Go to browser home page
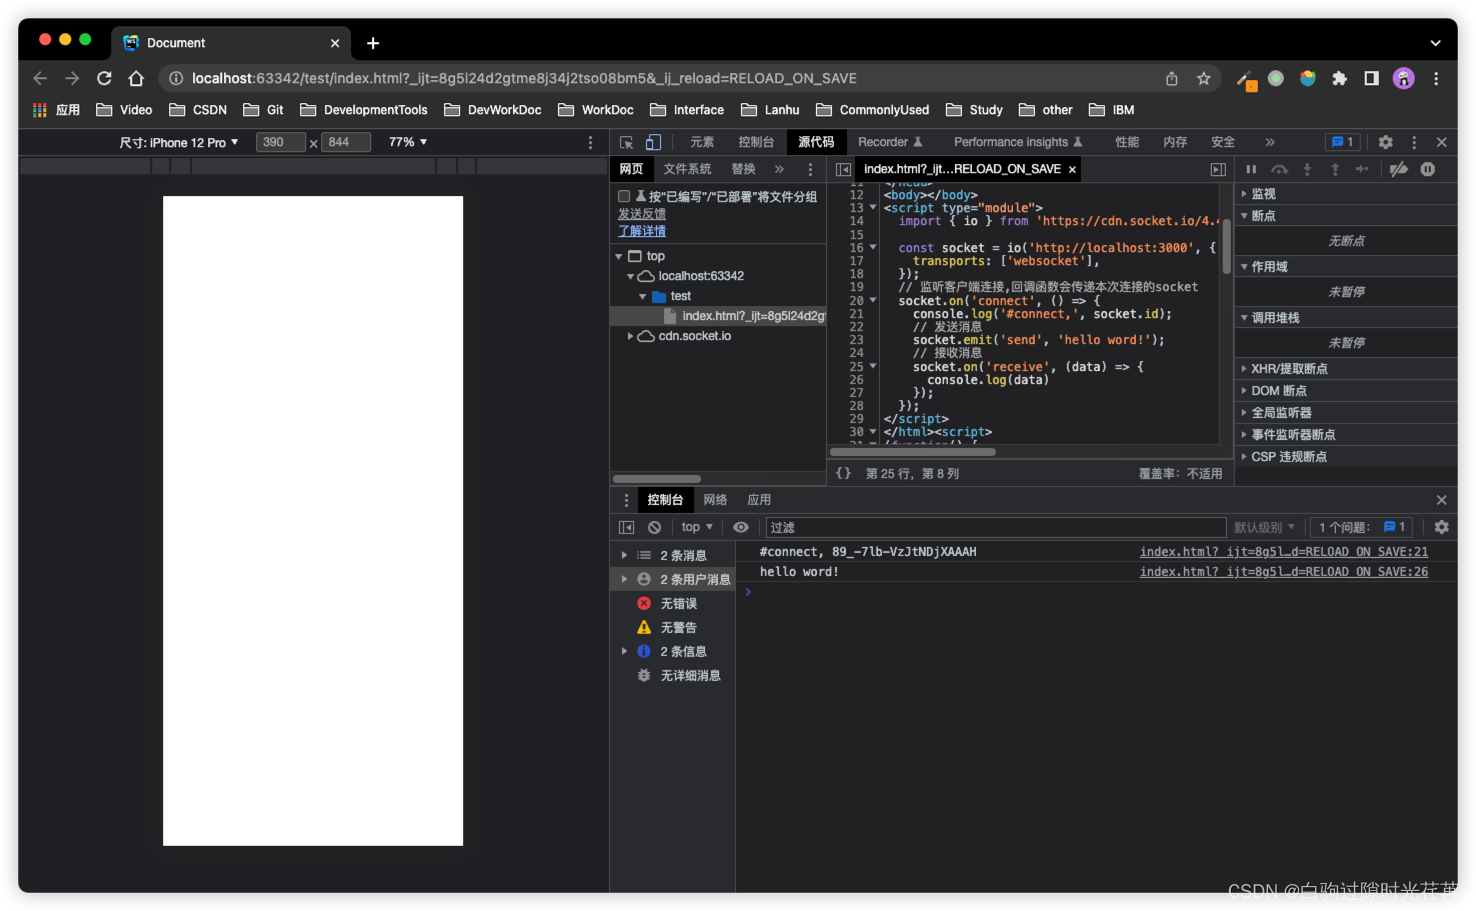The width and height of the screenshot is (1476, 911). coord(136,78)
